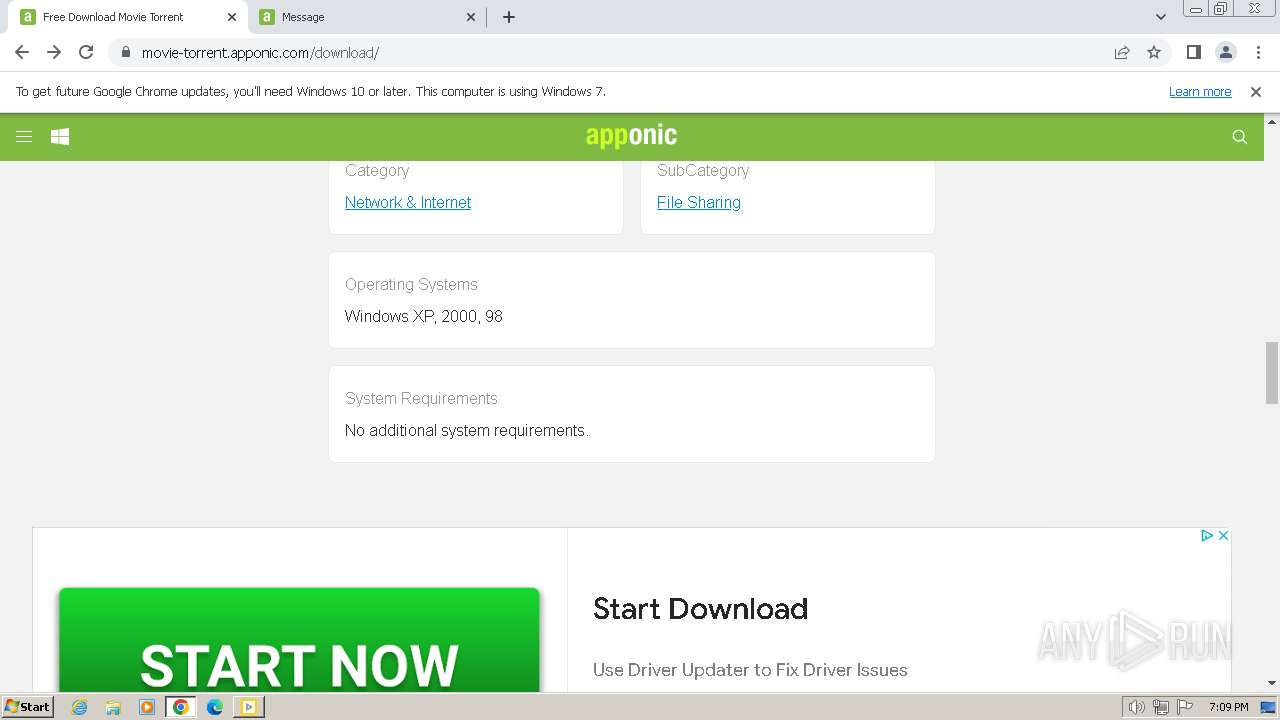
Task: Share this page from address bar
Action: click(x=1122, y=53)
